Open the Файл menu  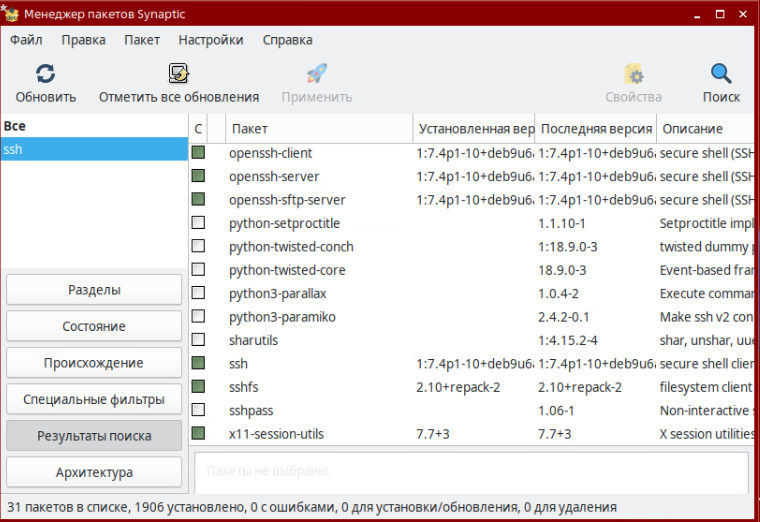pos(26,40)
